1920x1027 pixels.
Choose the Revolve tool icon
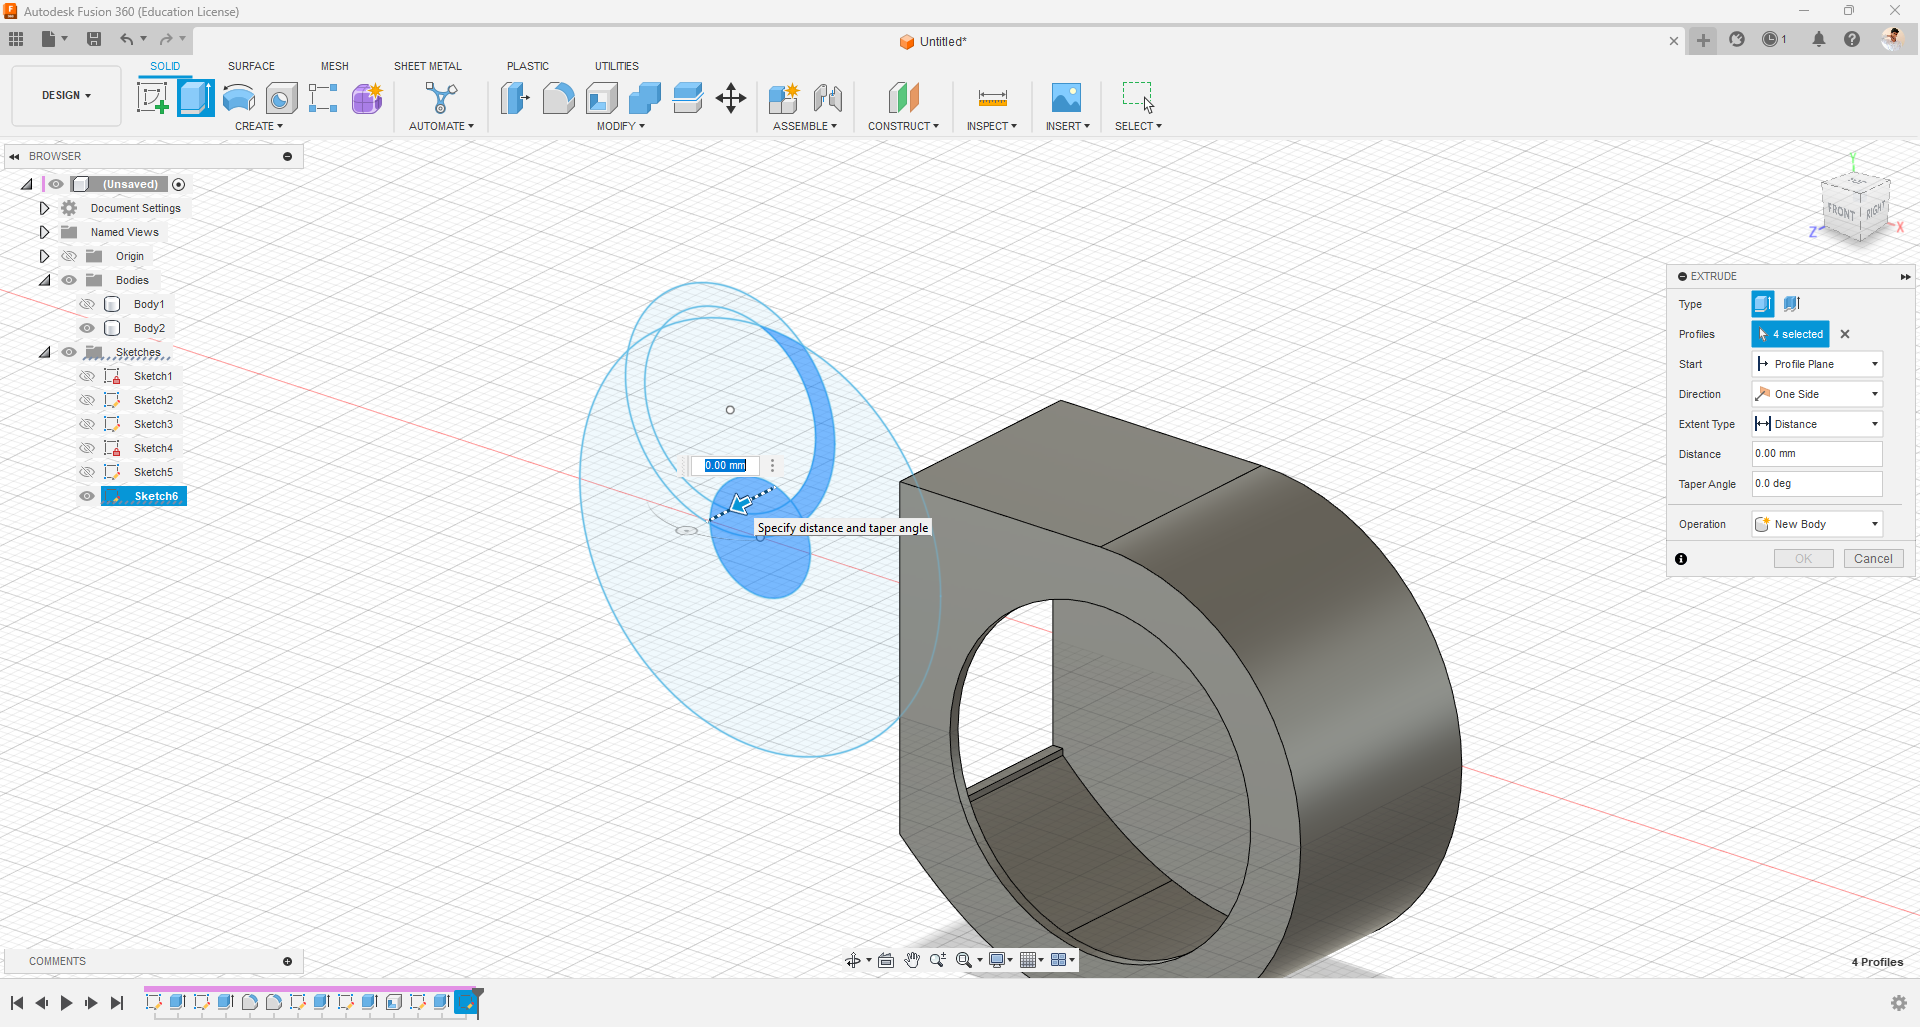[239, 98]
